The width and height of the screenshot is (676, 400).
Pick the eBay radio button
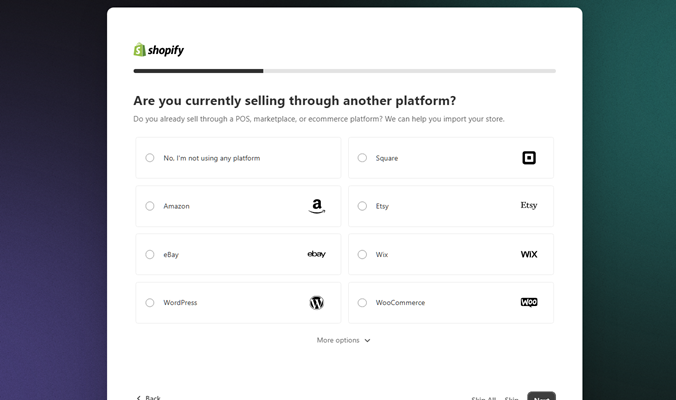click(150, 254)
